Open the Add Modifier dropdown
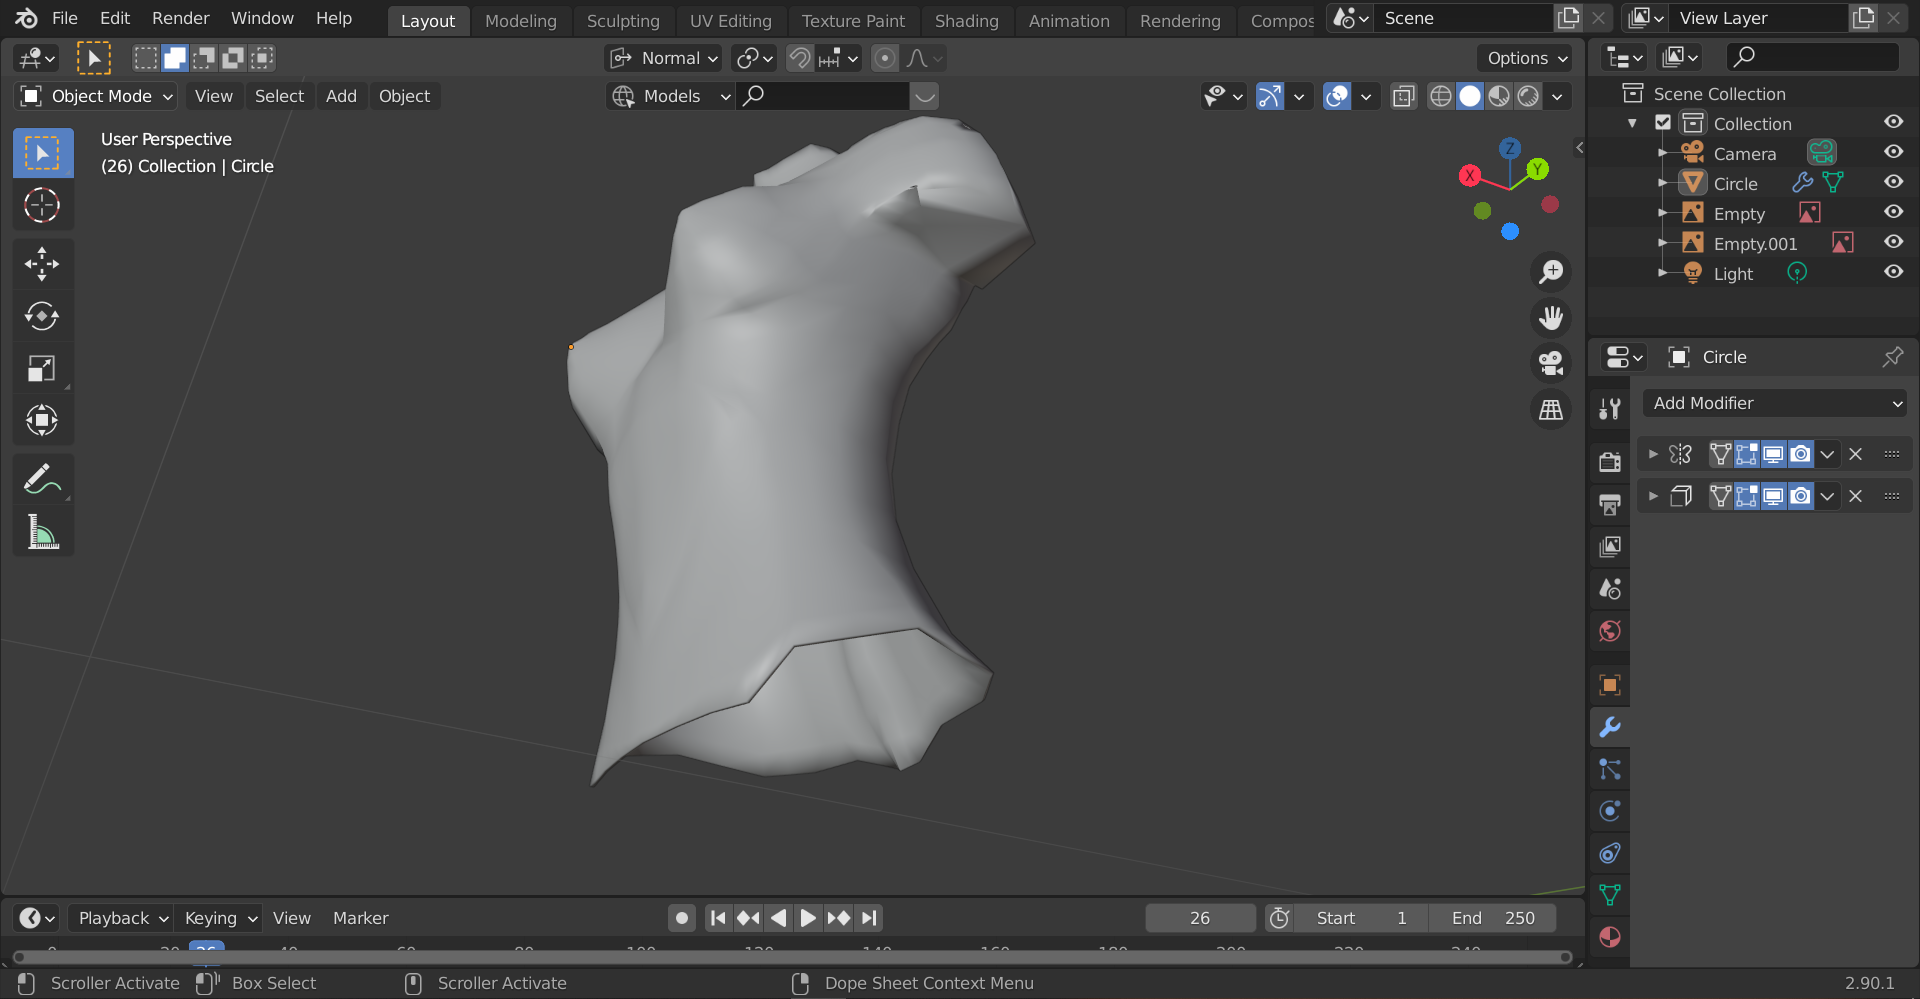Image resolution: width=1920 pixels, height=999 pixels. coord(1774,403)
